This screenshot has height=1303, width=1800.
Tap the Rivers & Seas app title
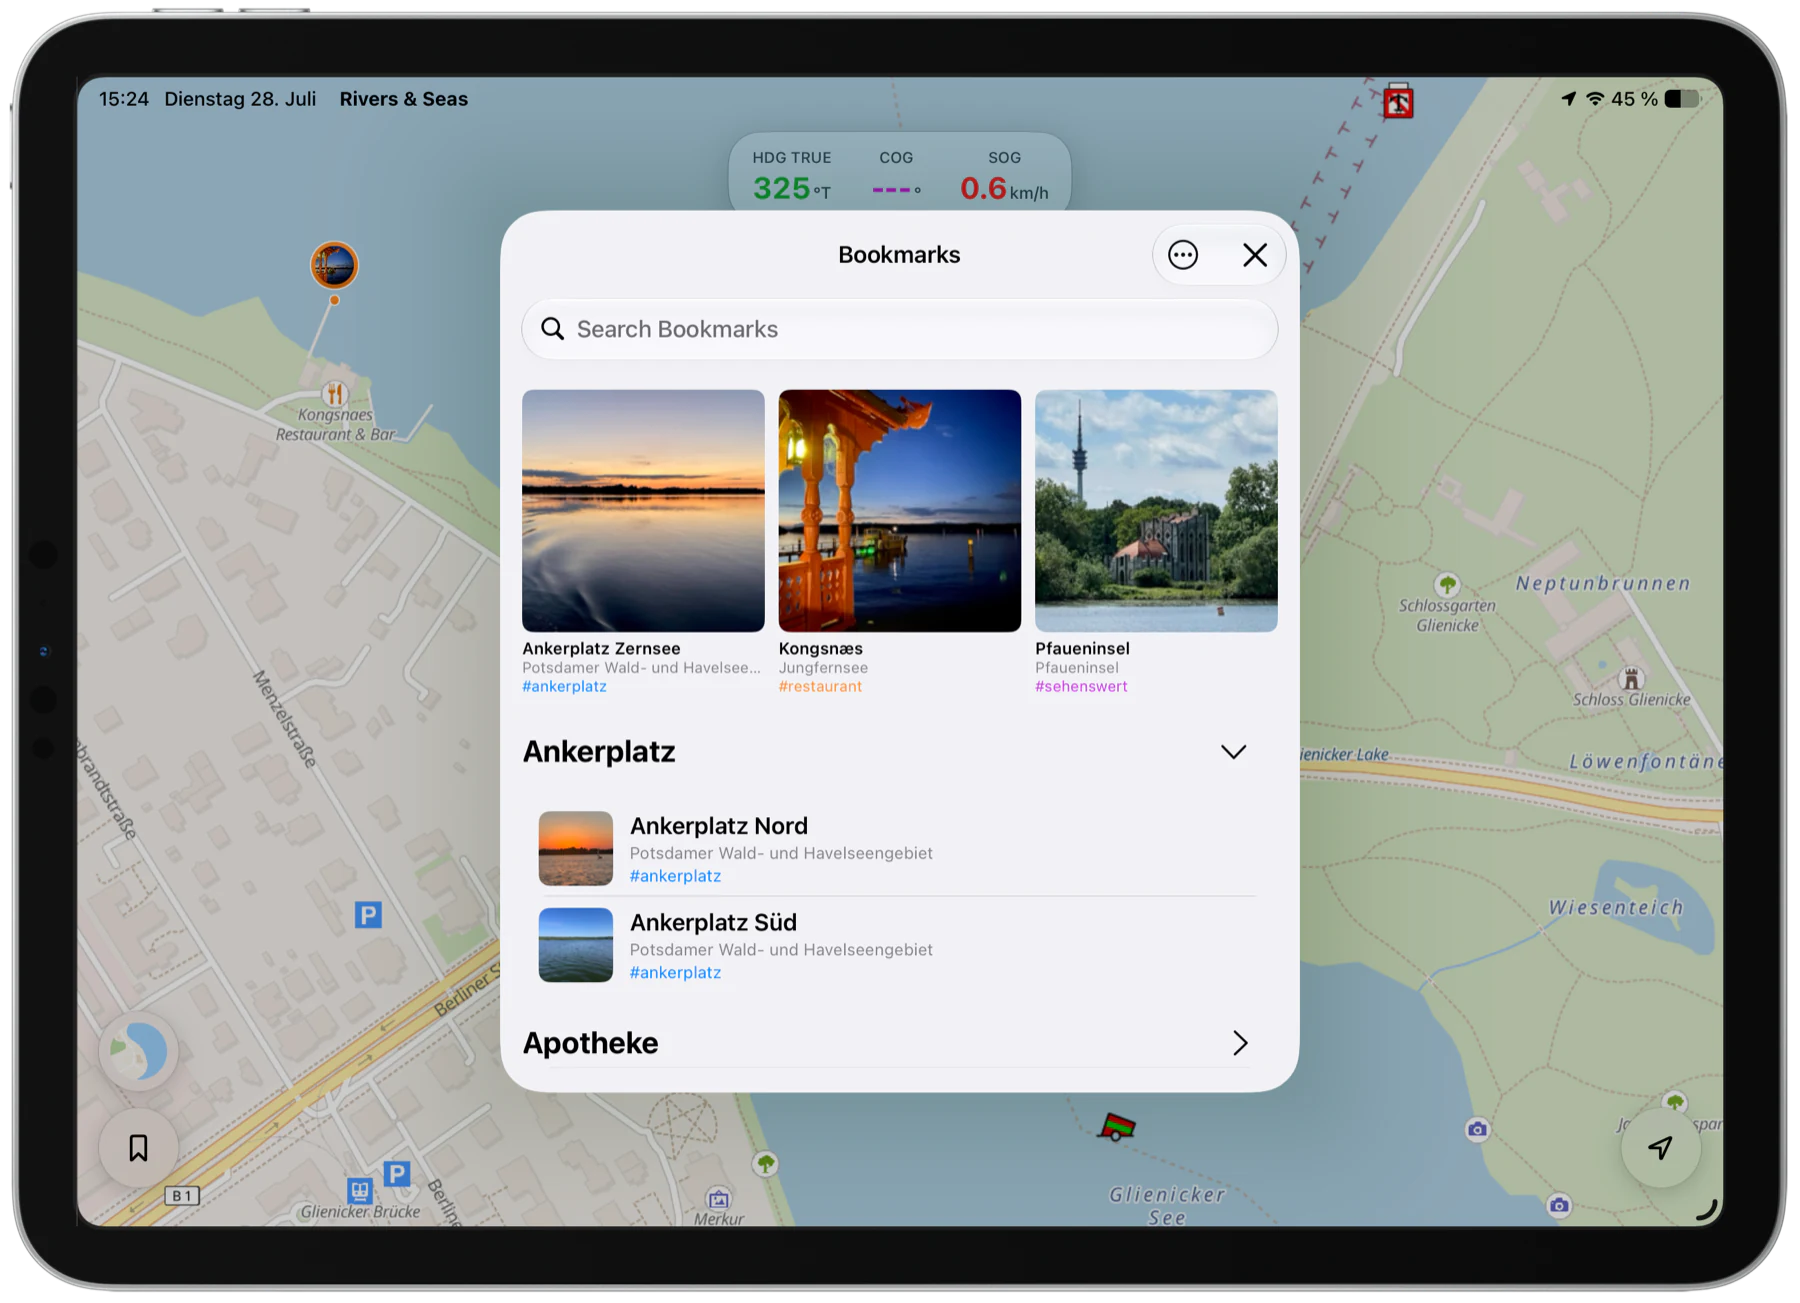(x=404, y=99)
